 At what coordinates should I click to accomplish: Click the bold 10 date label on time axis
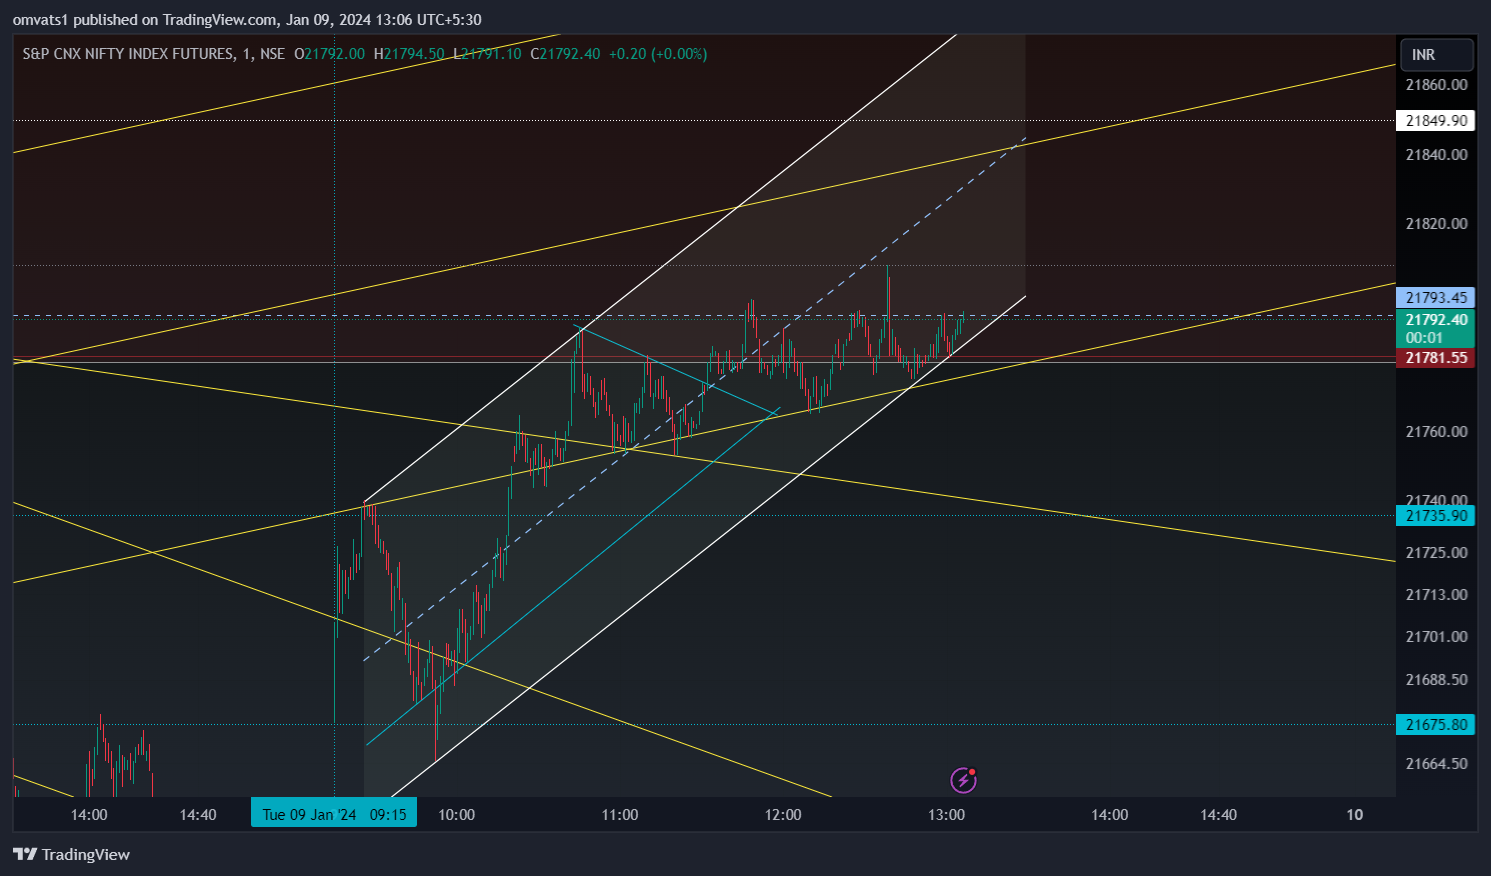[x=1354, y=814]
